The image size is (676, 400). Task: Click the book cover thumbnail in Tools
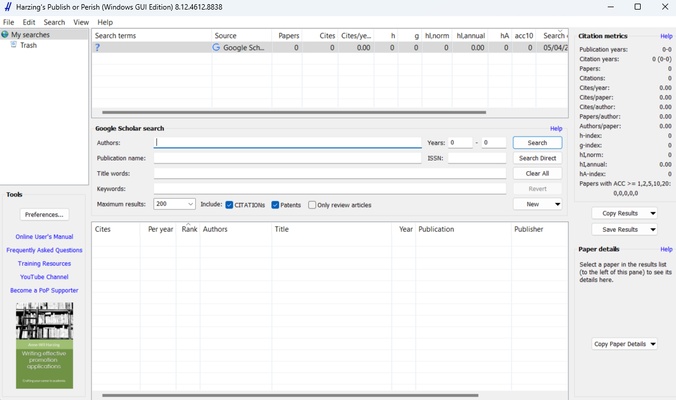coord(44,345)
